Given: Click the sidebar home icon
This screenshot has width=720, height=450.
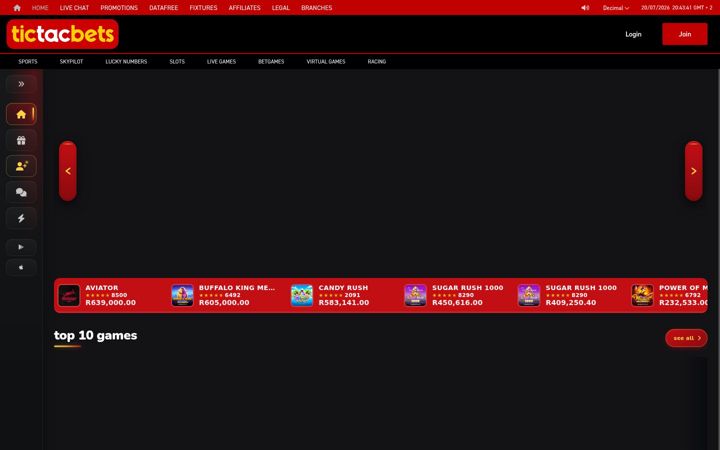Looking at the screenshot, I should point(21,114).
